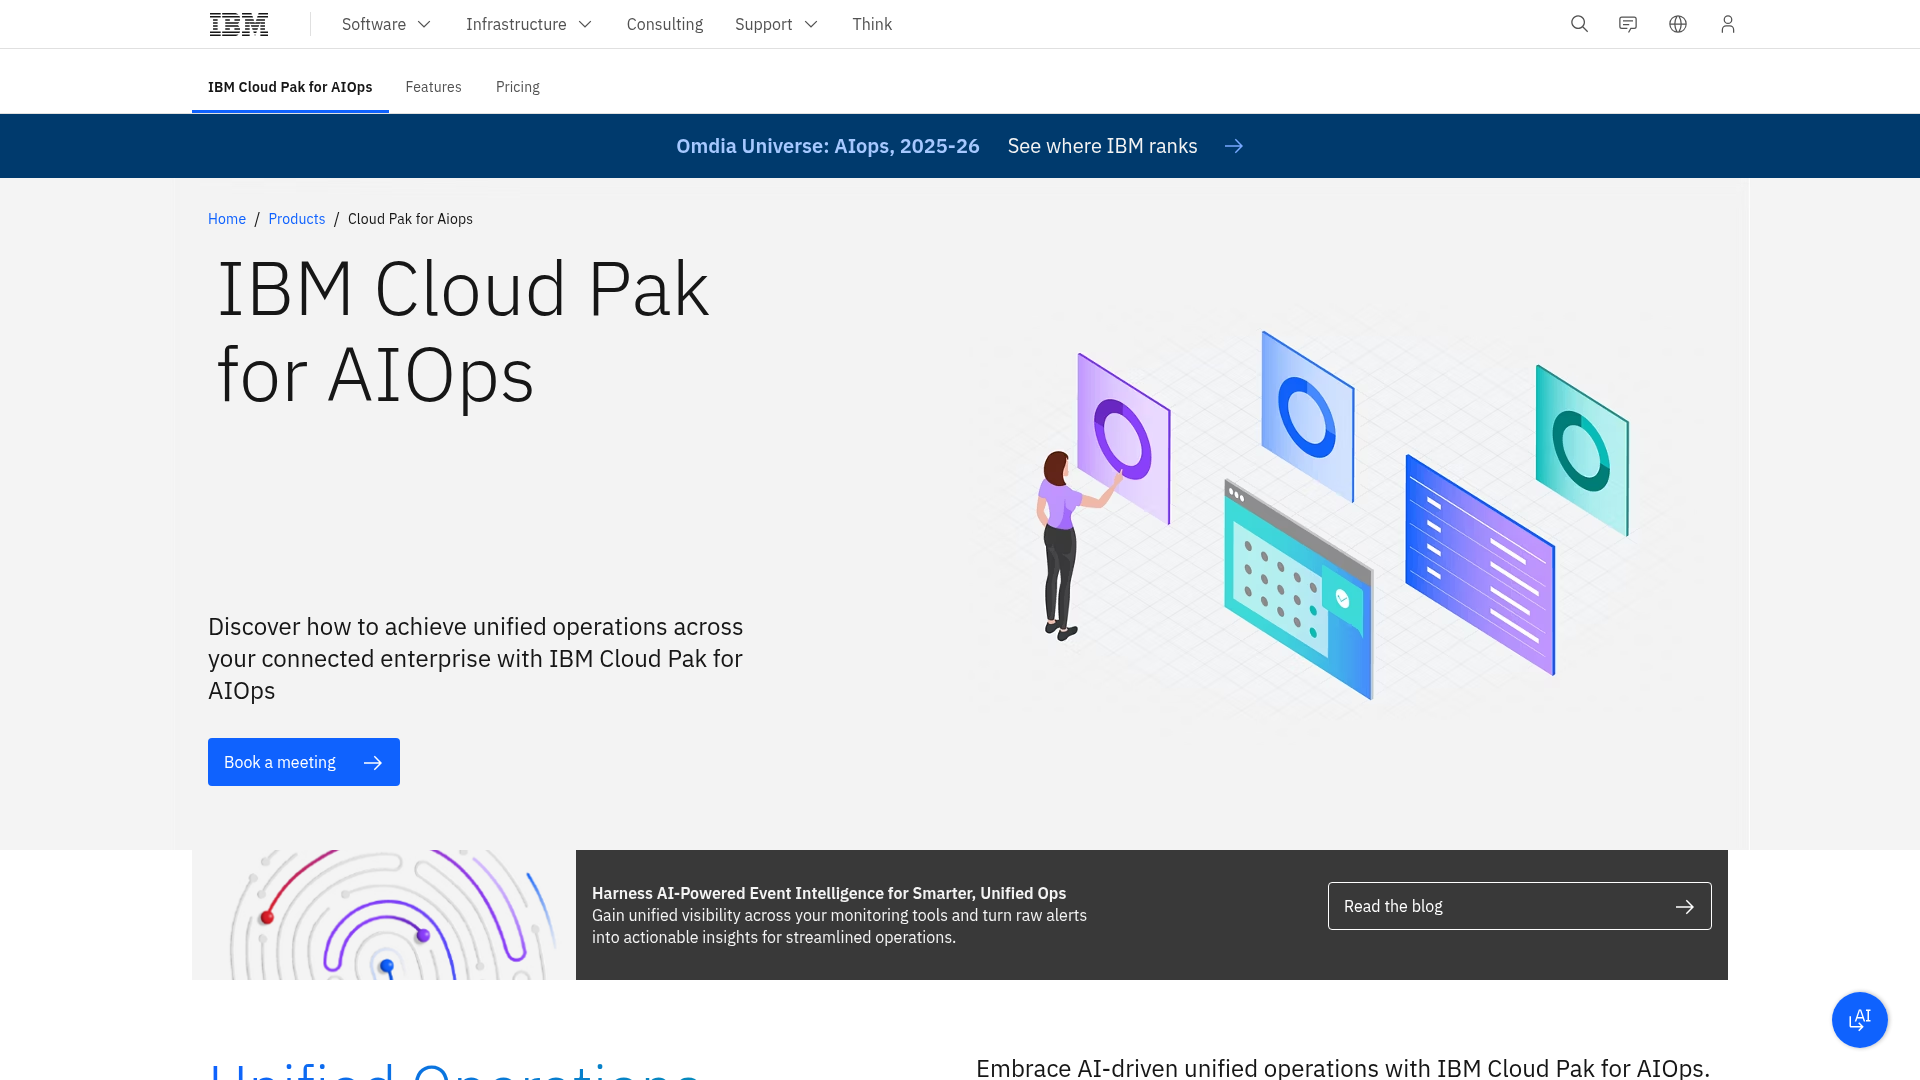Click See where IBM ranks link
The image size is (1920, 1080).
[1102, 146]
